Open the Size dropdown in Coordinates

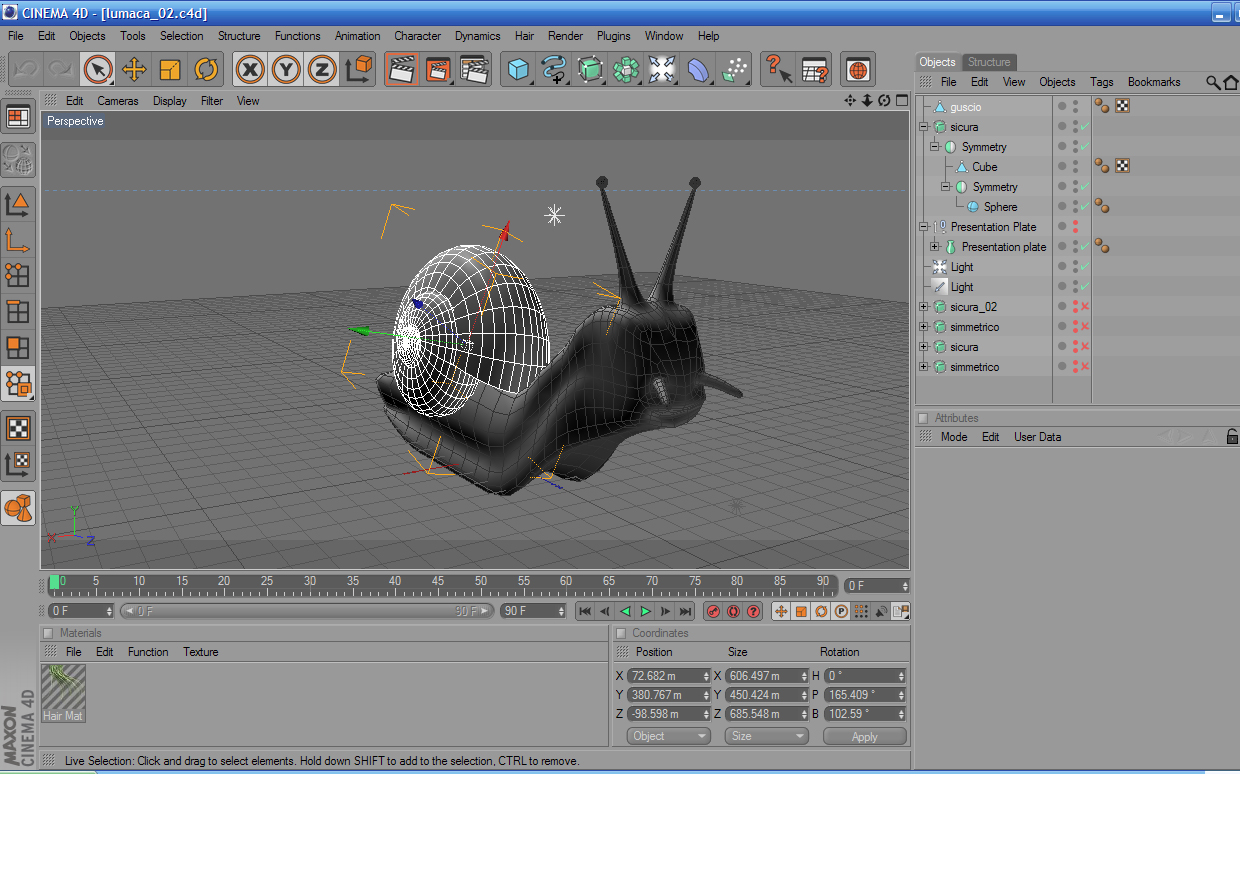coord(767,736)
